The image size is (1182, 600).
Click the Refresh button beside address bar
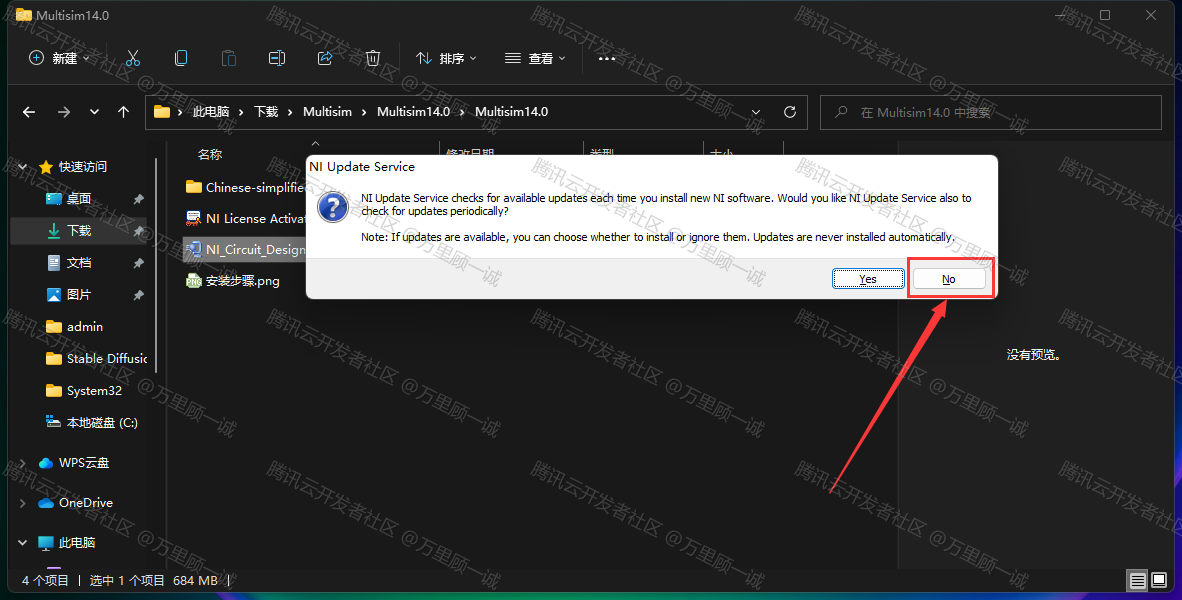pyautogui.click(x=790, y=112)
